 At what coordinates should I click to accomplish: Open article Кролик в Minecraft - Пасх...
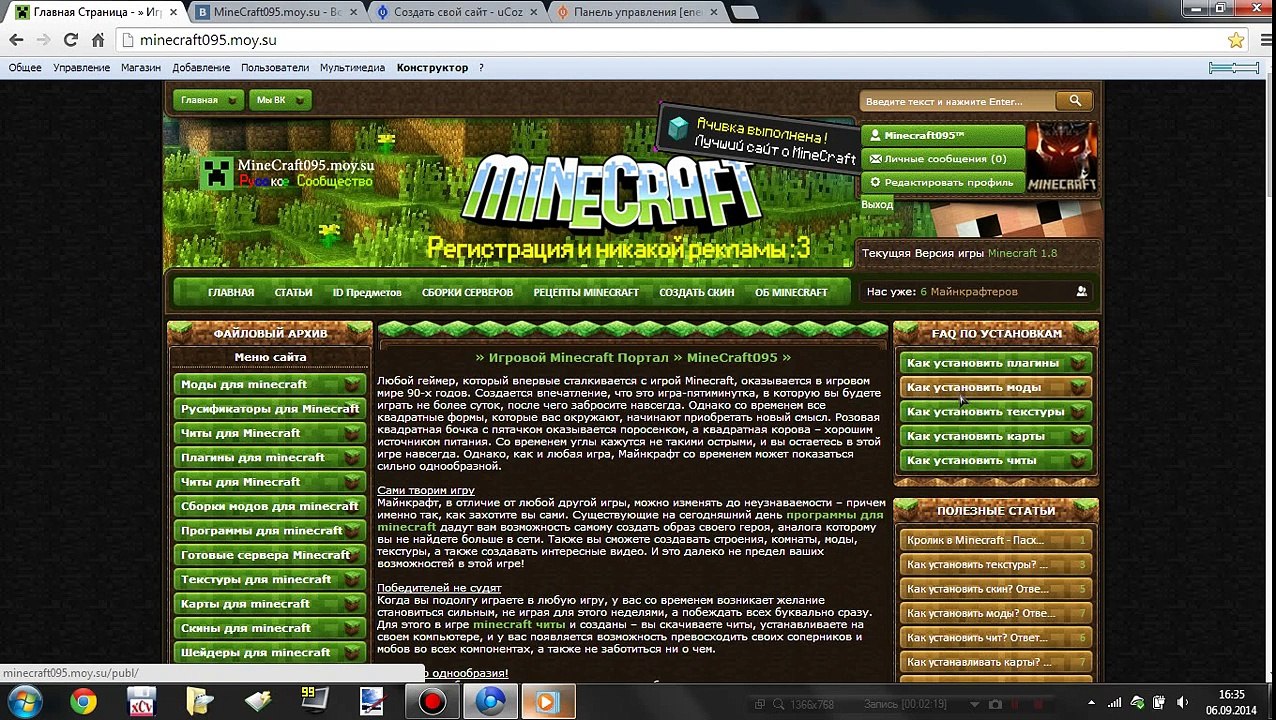tap(996, 541)
